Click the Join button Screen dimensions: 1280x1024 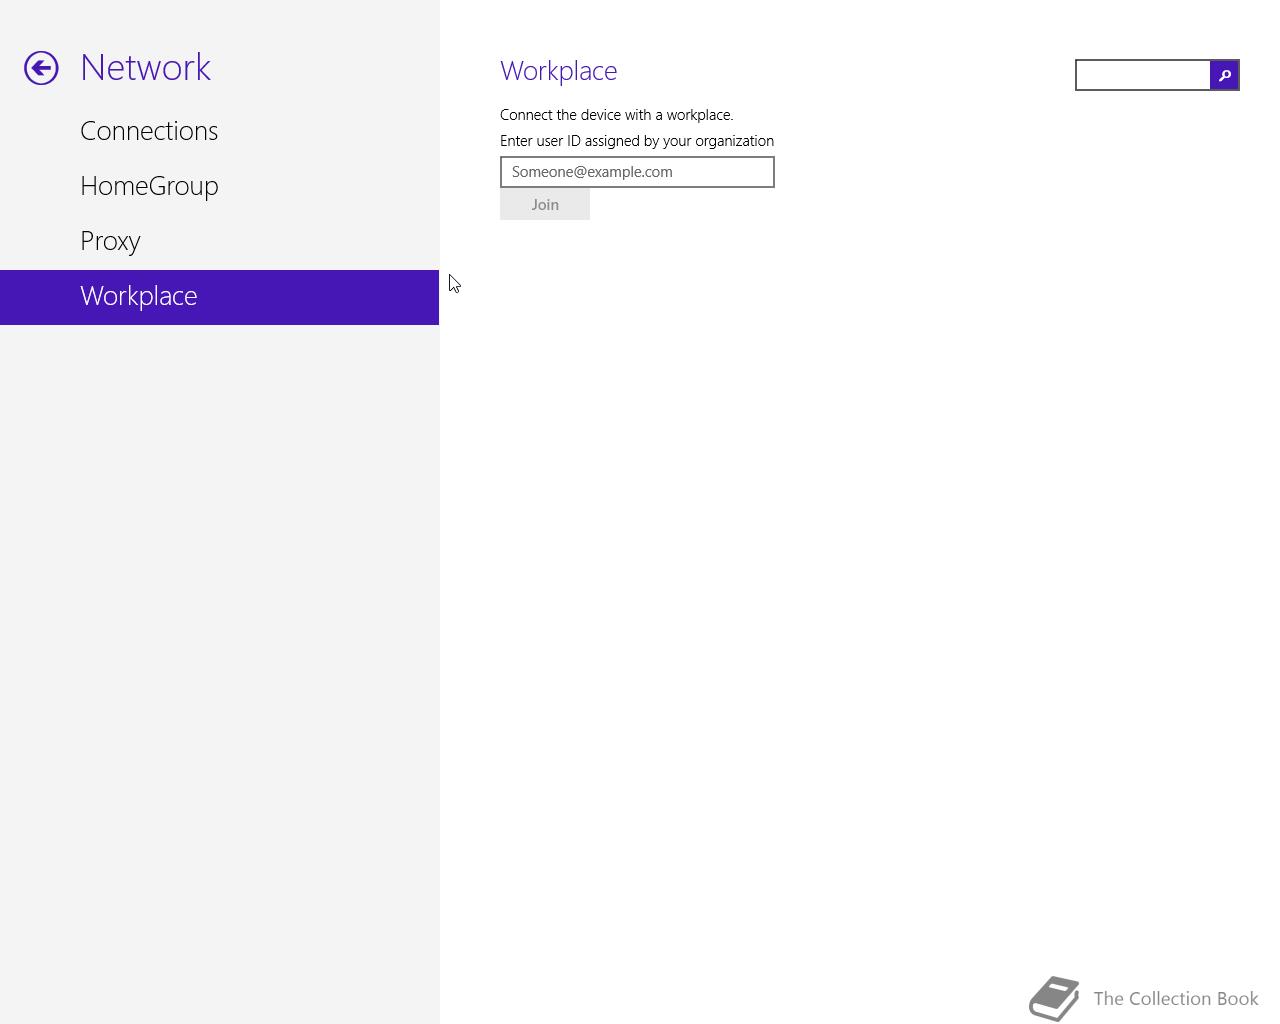[x=545, y=204]
